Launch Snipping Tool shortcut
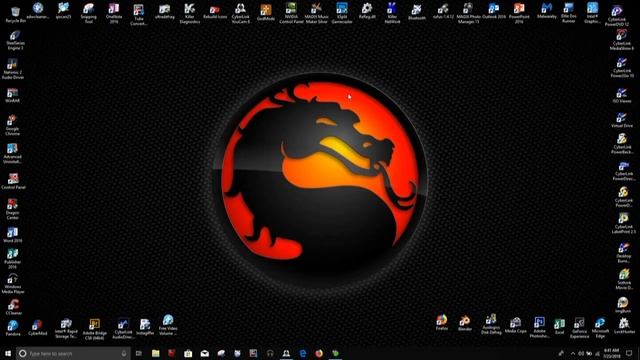 (x=89, y=13)
